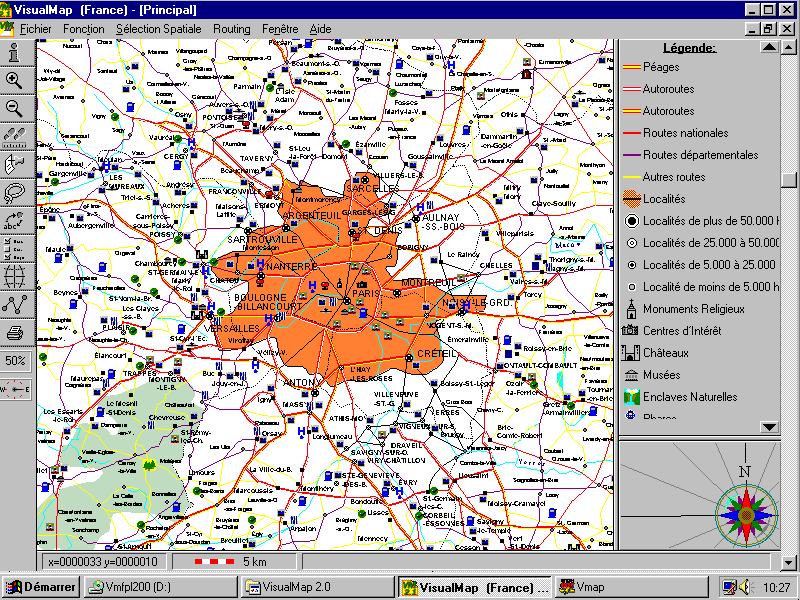The image size is (800, 600).
Task: Click the 50% zoom level button
Action: pyautogui.click(x=15, y=361)
